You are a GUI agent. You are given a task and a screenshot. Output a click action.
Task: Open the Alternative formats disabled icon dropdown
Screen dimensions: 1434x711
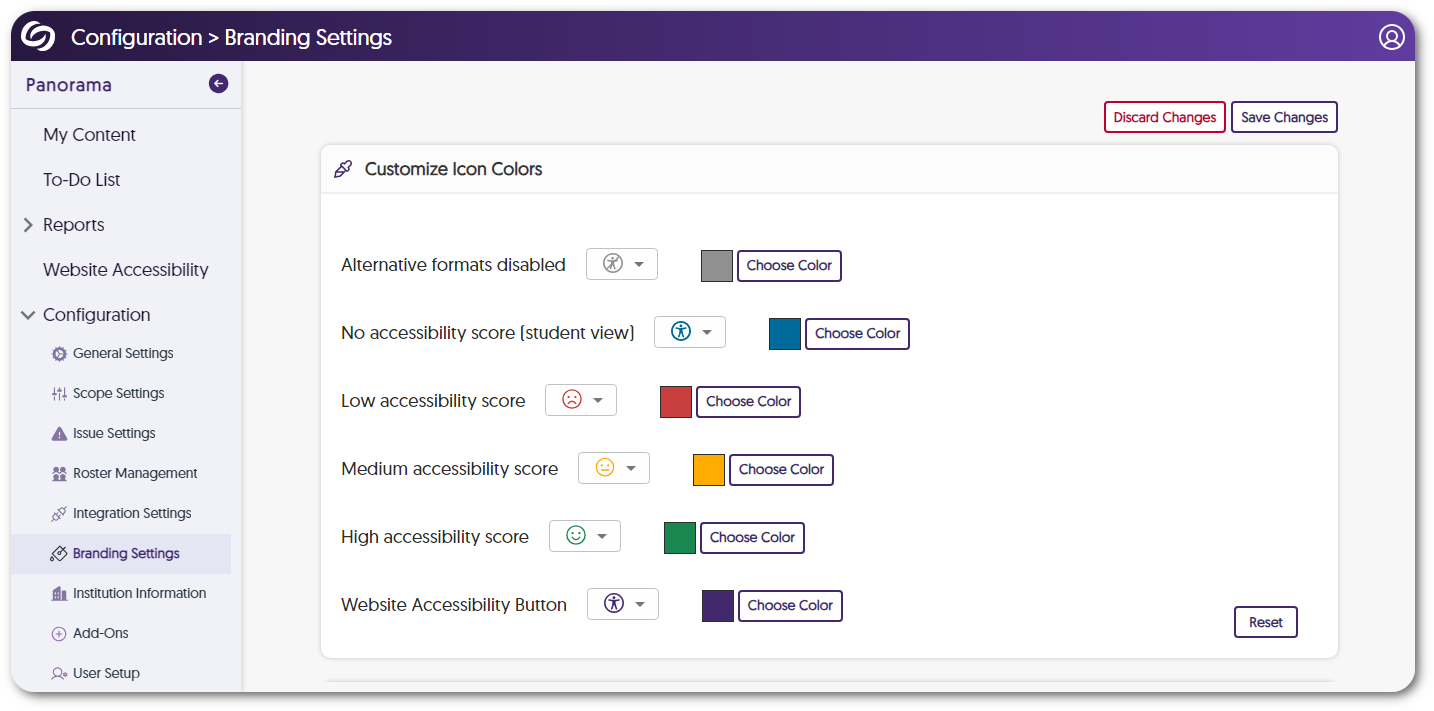click(622, 264)
